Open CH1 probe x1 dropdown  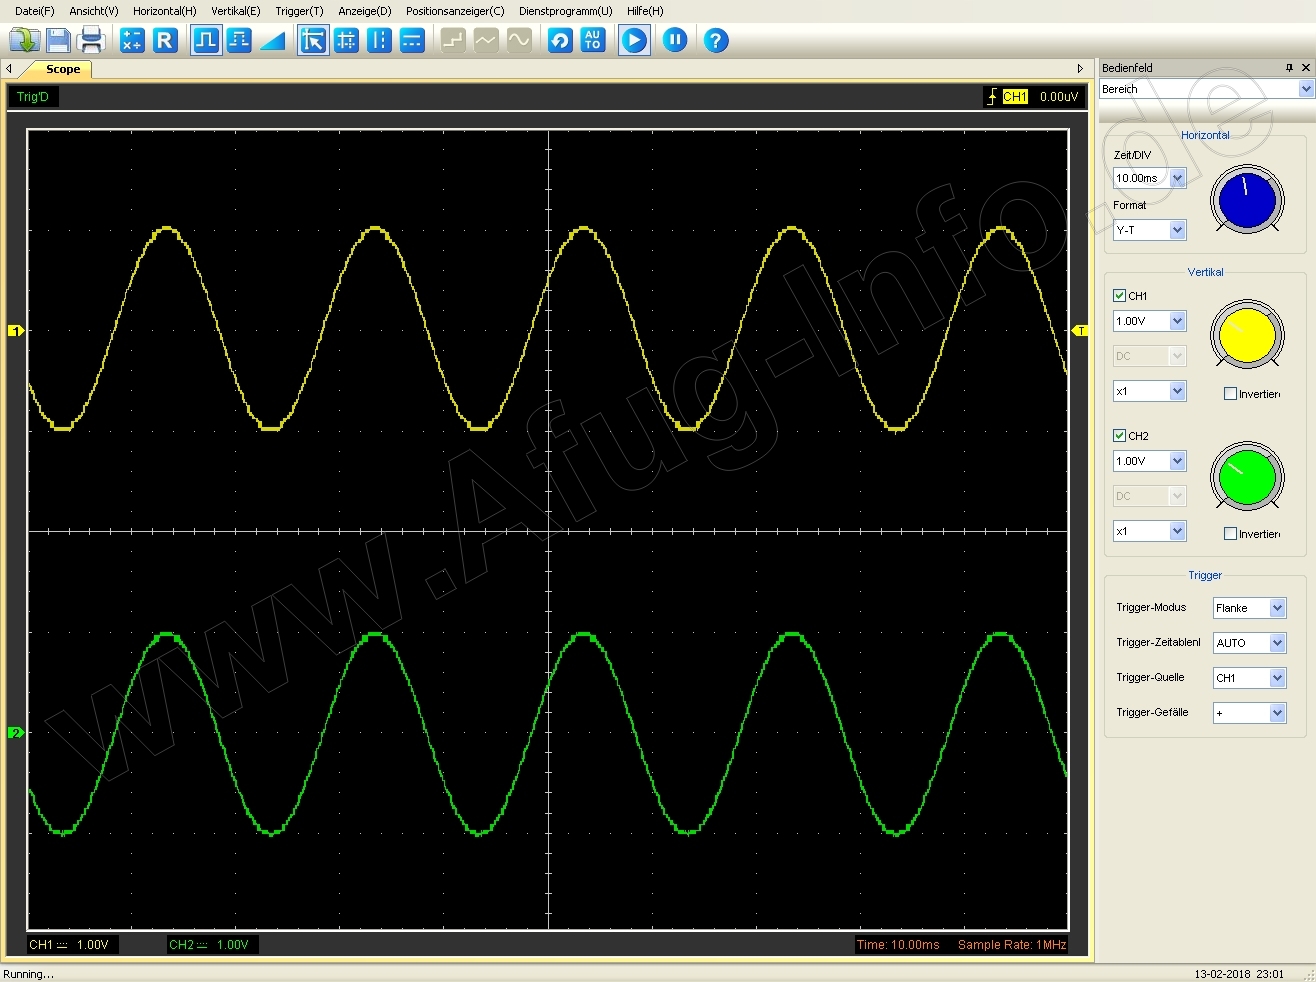point(1149,391)
